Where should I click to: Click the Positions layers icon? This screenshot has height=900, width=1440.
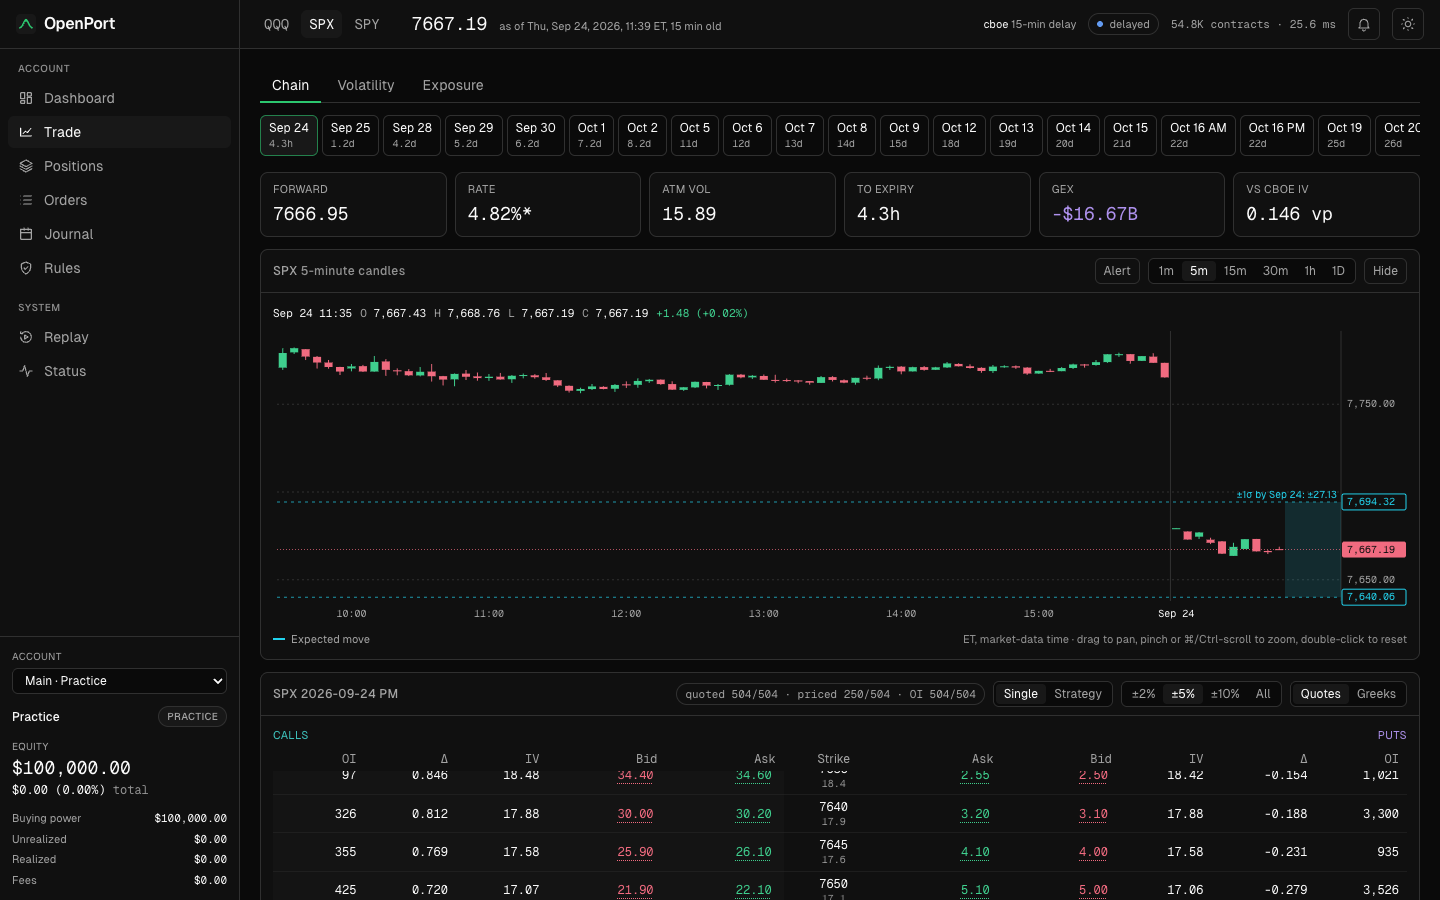click(x=26, y=166)
